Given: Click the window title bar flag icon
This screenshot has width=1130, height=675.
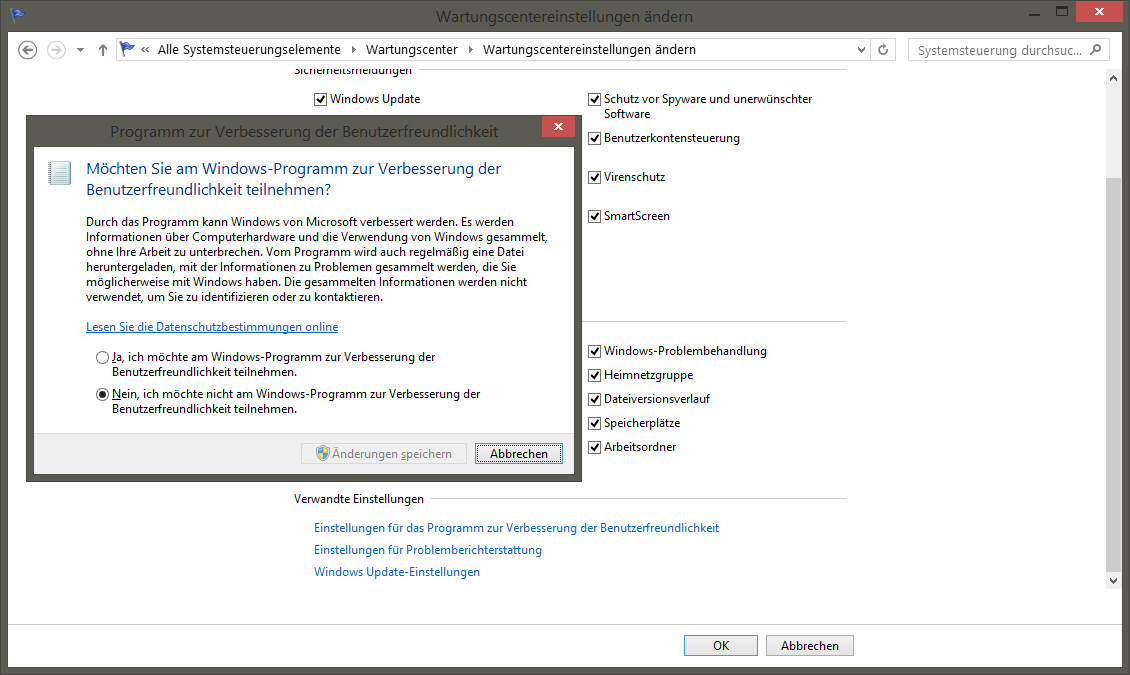Looking at the screenshot, I should coord(18,14).
